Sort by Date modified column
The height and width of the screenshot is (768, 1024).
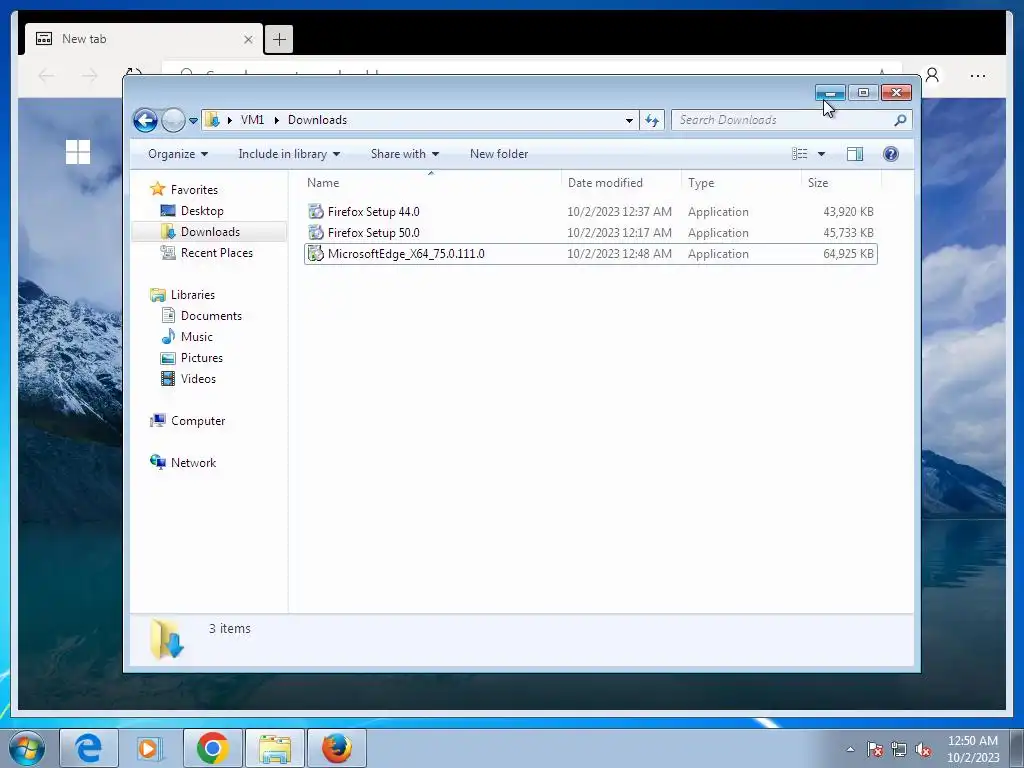pos(620,183)
